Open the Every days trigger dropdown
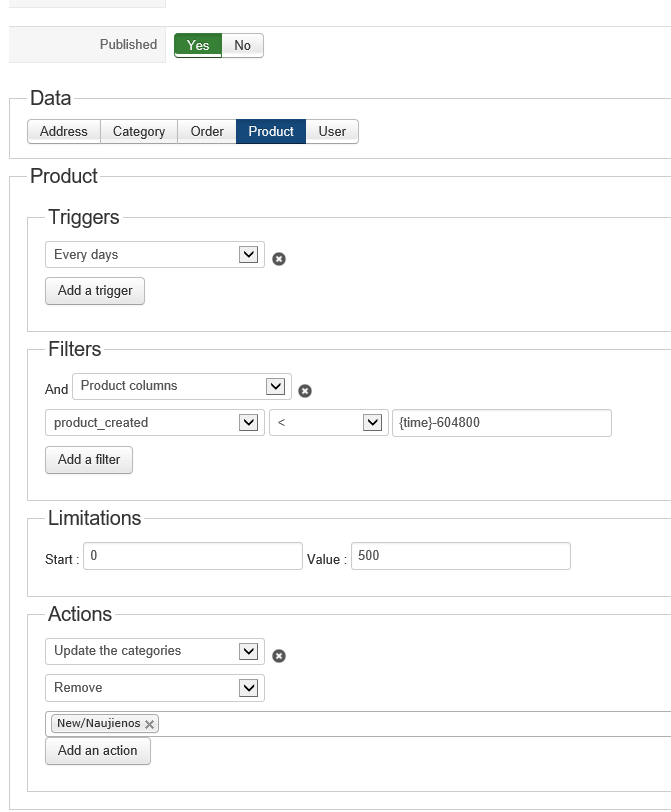 [x=154, y=255]
